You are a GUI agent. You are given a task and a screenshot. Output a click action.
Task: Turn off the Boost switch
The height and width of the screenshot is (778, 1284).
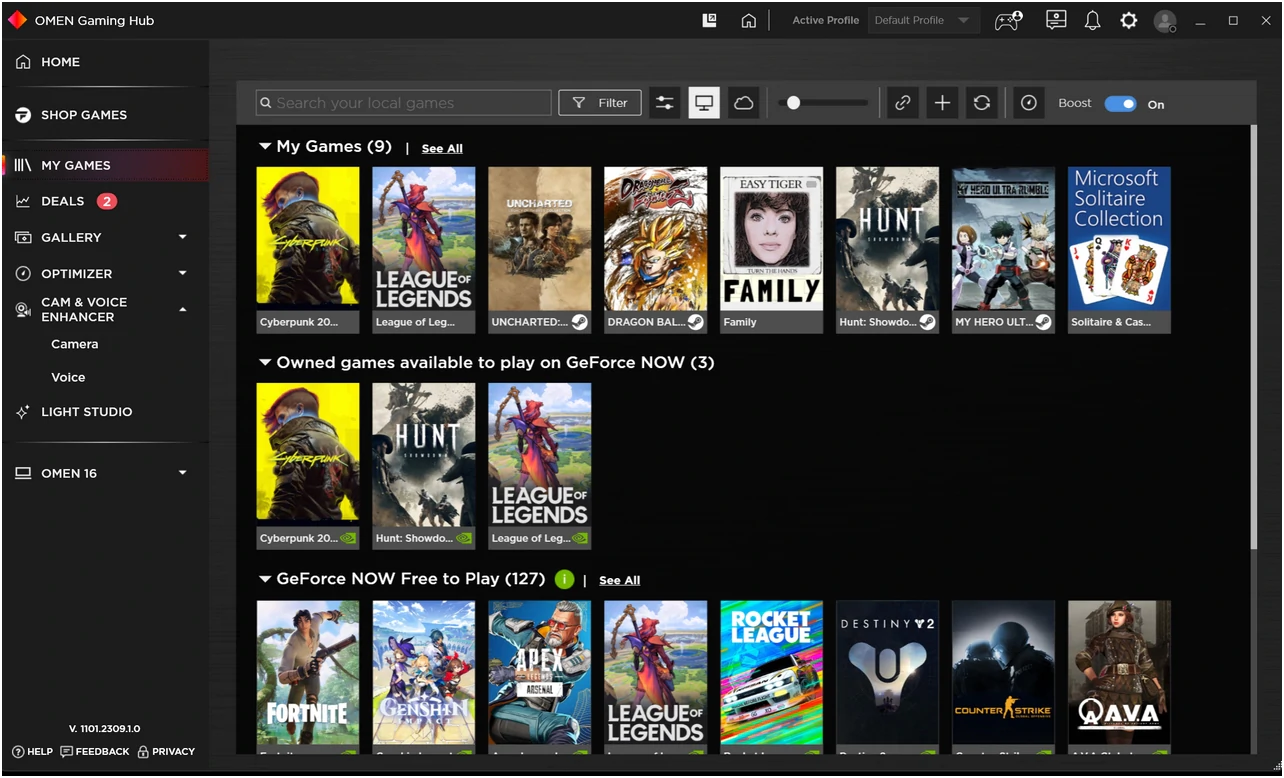(1120, 104)
